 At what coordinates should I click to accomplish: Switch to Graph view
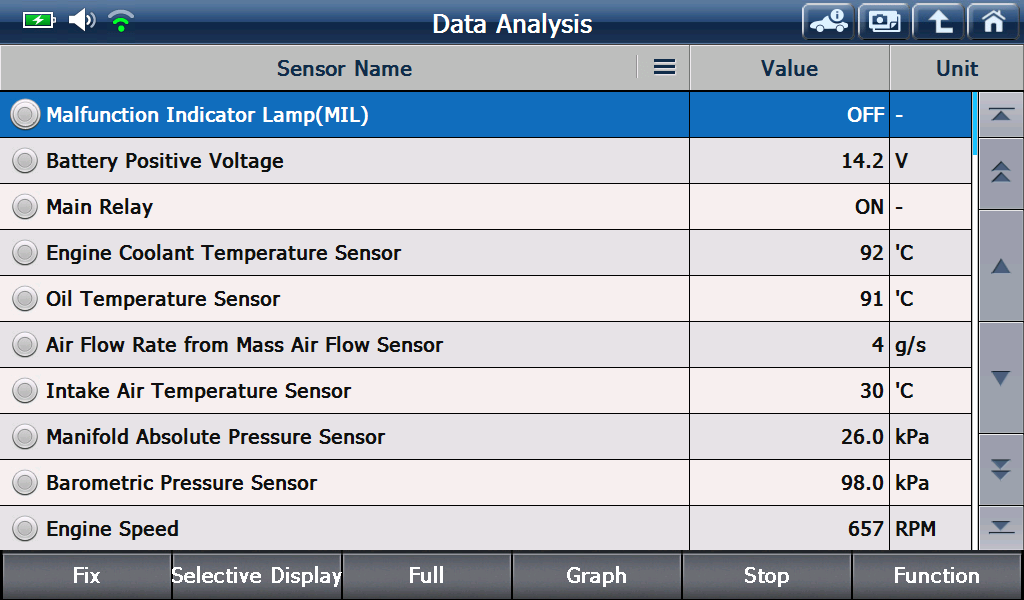click(596, 575)
